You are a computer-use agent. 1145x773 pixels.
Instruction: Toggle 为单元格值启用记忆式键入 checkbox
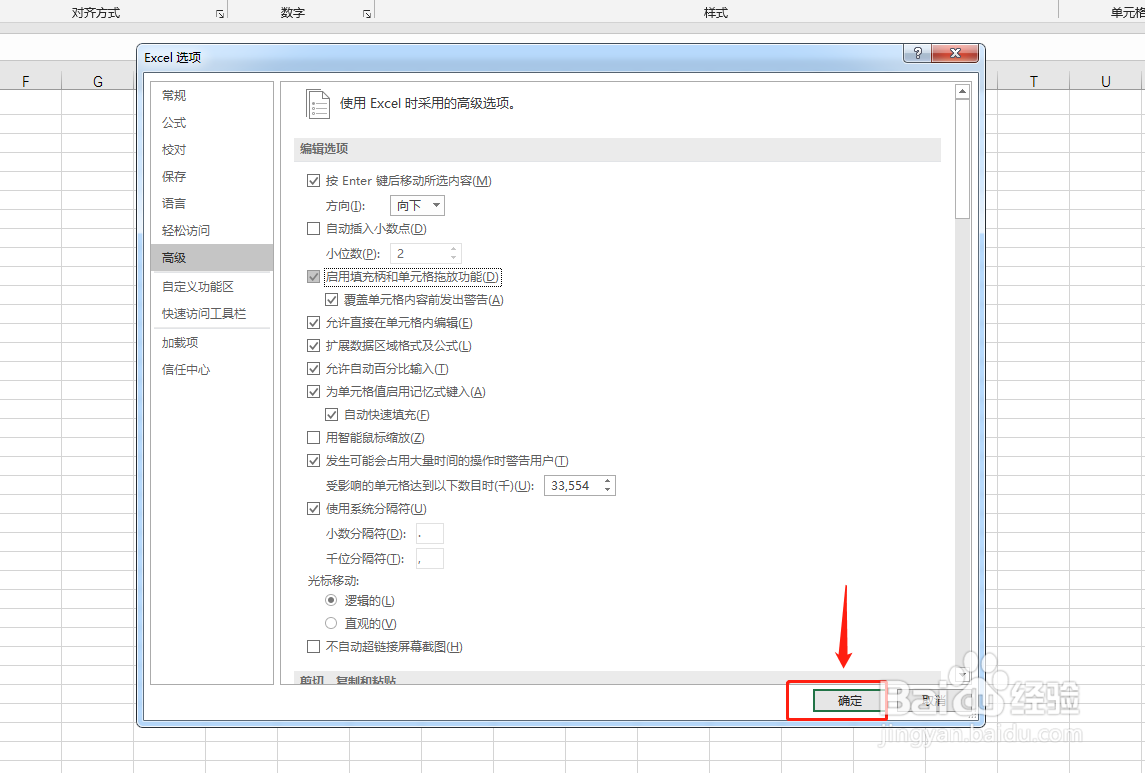pyautogui.click(x=313, y=392)
